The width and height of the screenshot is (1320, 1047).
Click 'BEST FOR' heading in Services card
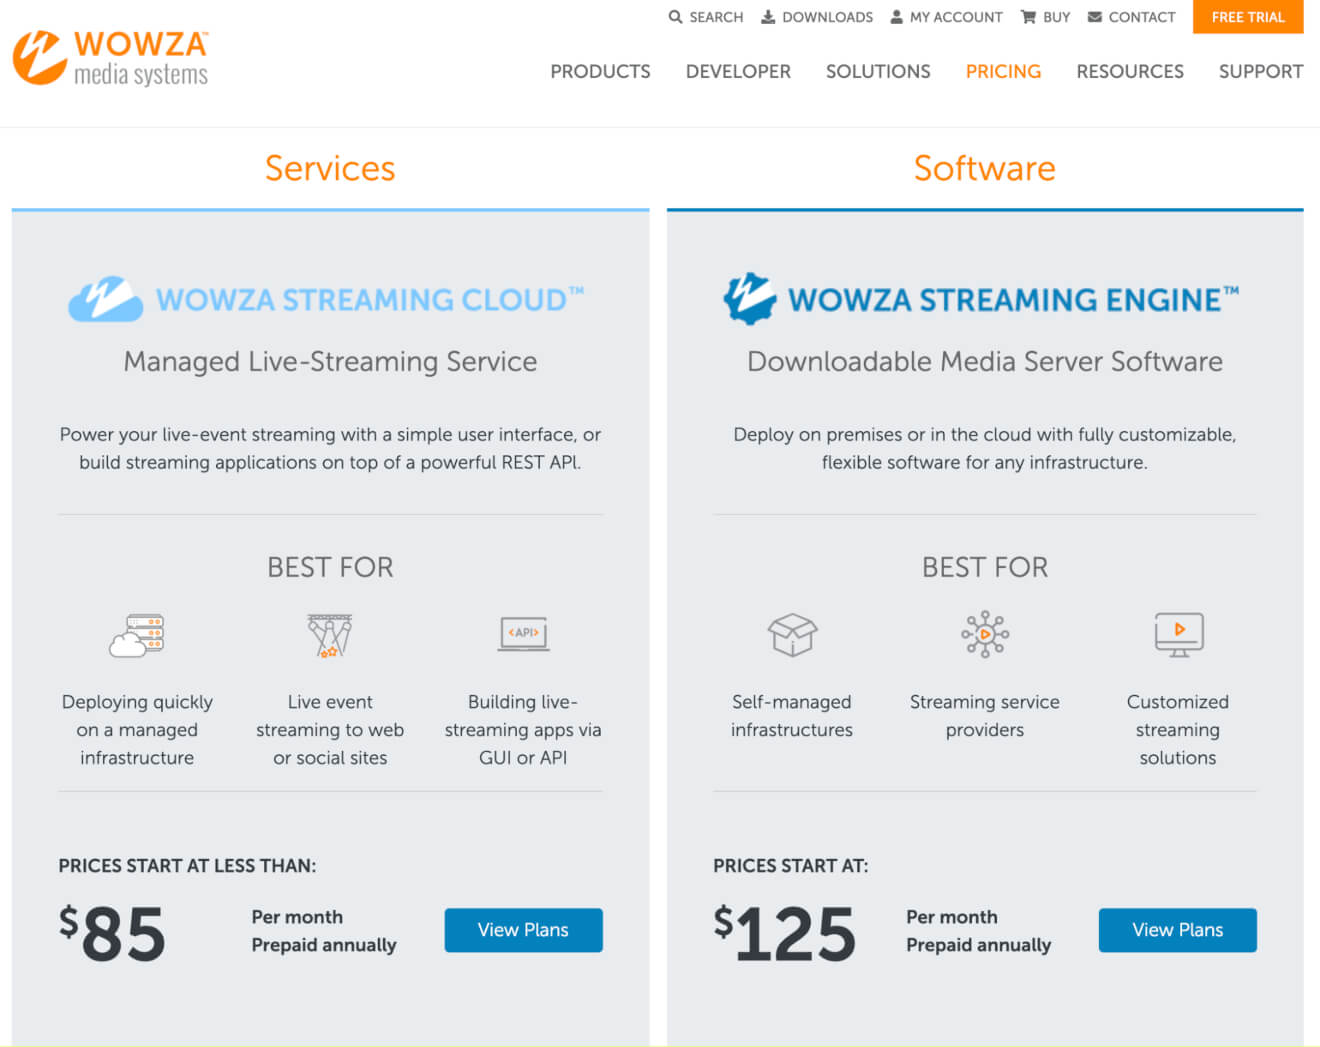coord(330,567)
